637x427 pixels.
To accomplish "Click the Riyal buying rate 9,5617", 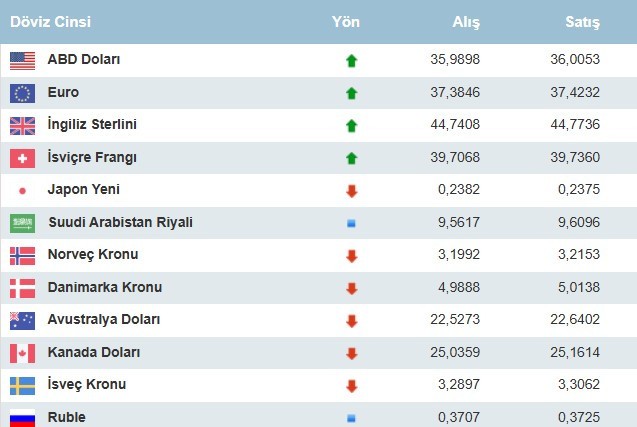I will (x=459, y=222).
